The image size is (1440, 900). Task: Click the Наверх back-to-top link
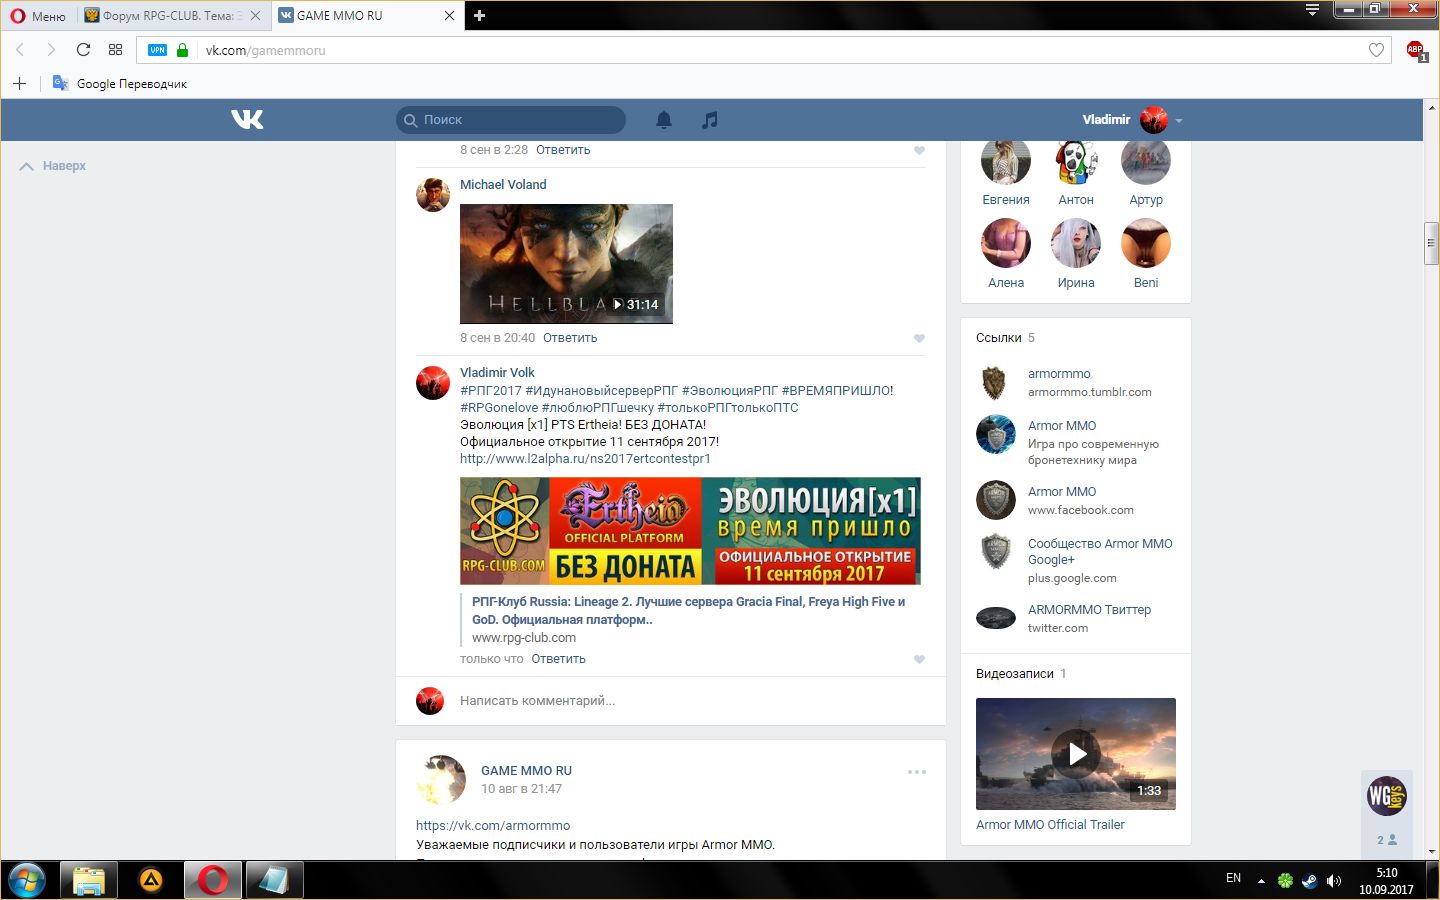(53, 166)
